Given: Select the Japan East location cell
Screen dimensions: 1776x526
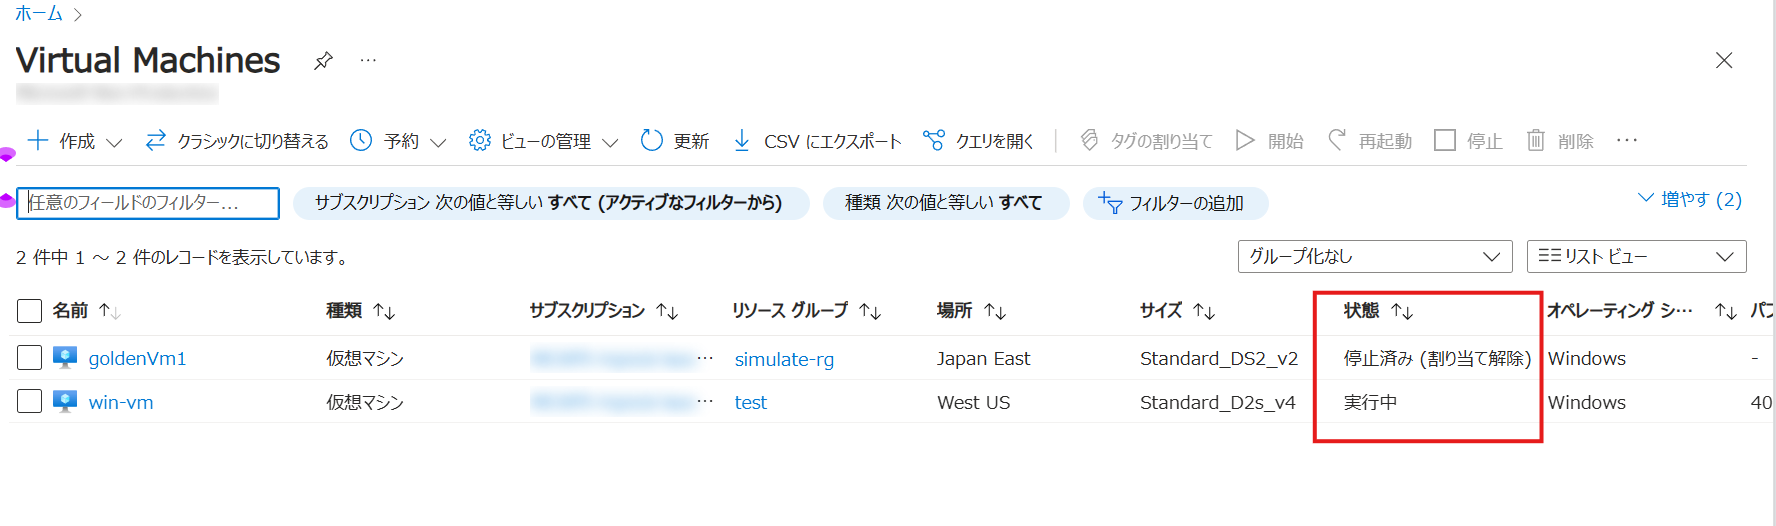Looking at the screenshot, I should (x=983, y=358).
